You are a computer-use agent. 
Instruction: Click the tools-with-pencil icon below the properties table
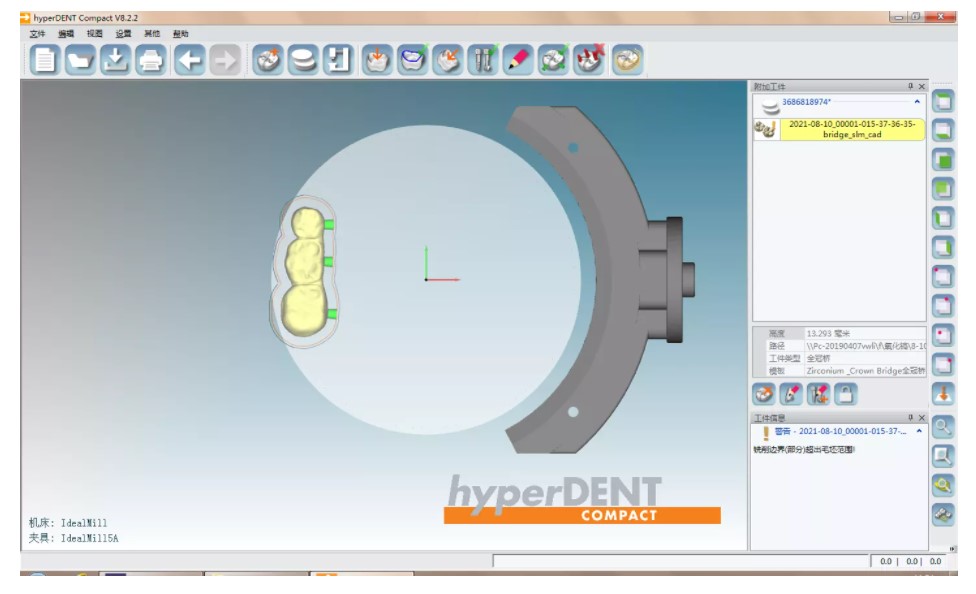click(x=819, y=394)
